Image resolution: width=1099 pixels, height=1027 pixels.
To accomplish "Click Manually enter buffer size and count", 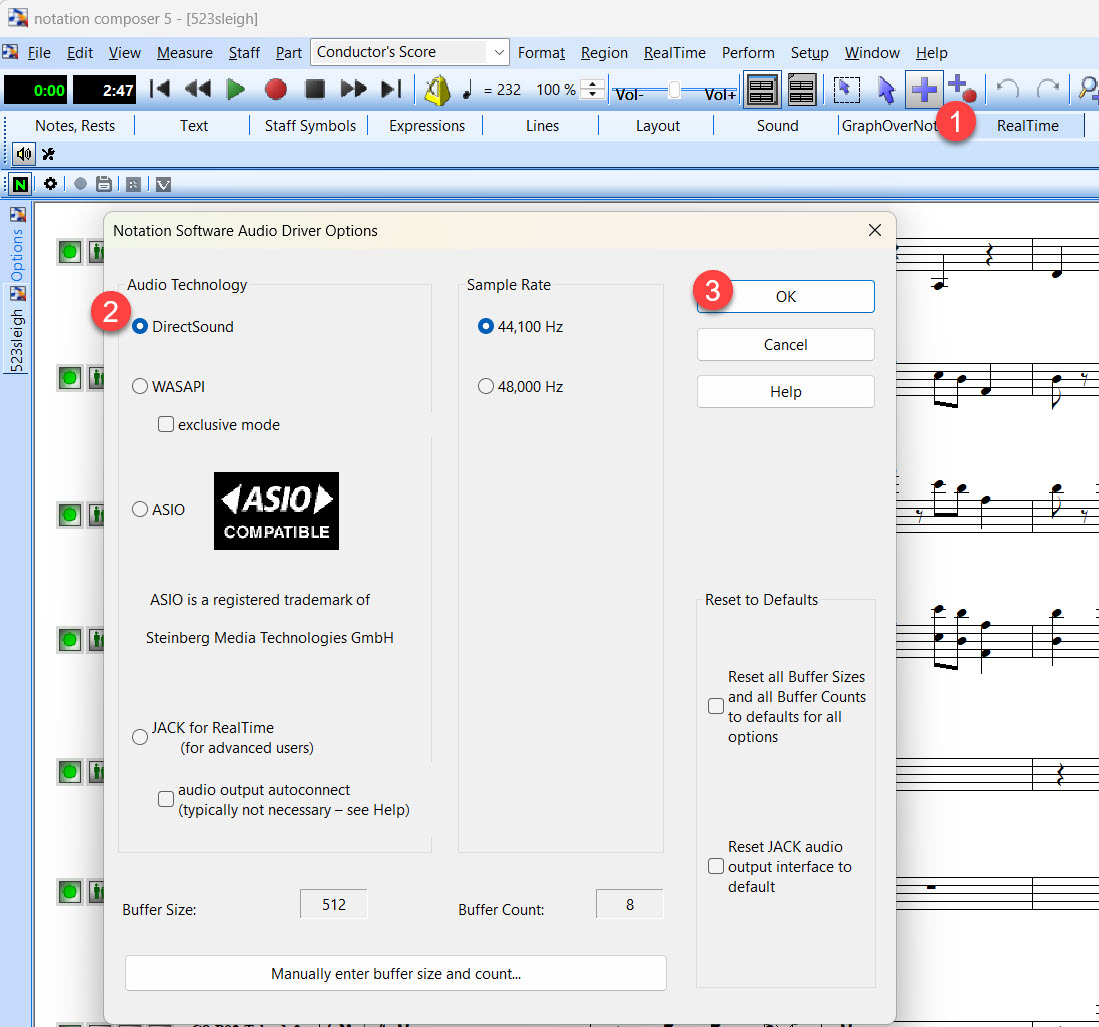I will click(395, 974).
